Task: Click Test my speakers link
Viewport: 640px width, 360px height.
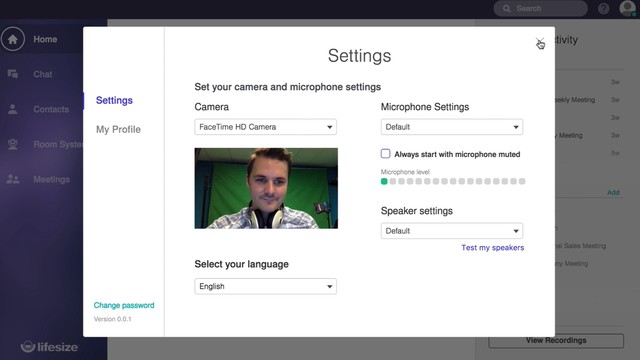Action: [493, 248]
